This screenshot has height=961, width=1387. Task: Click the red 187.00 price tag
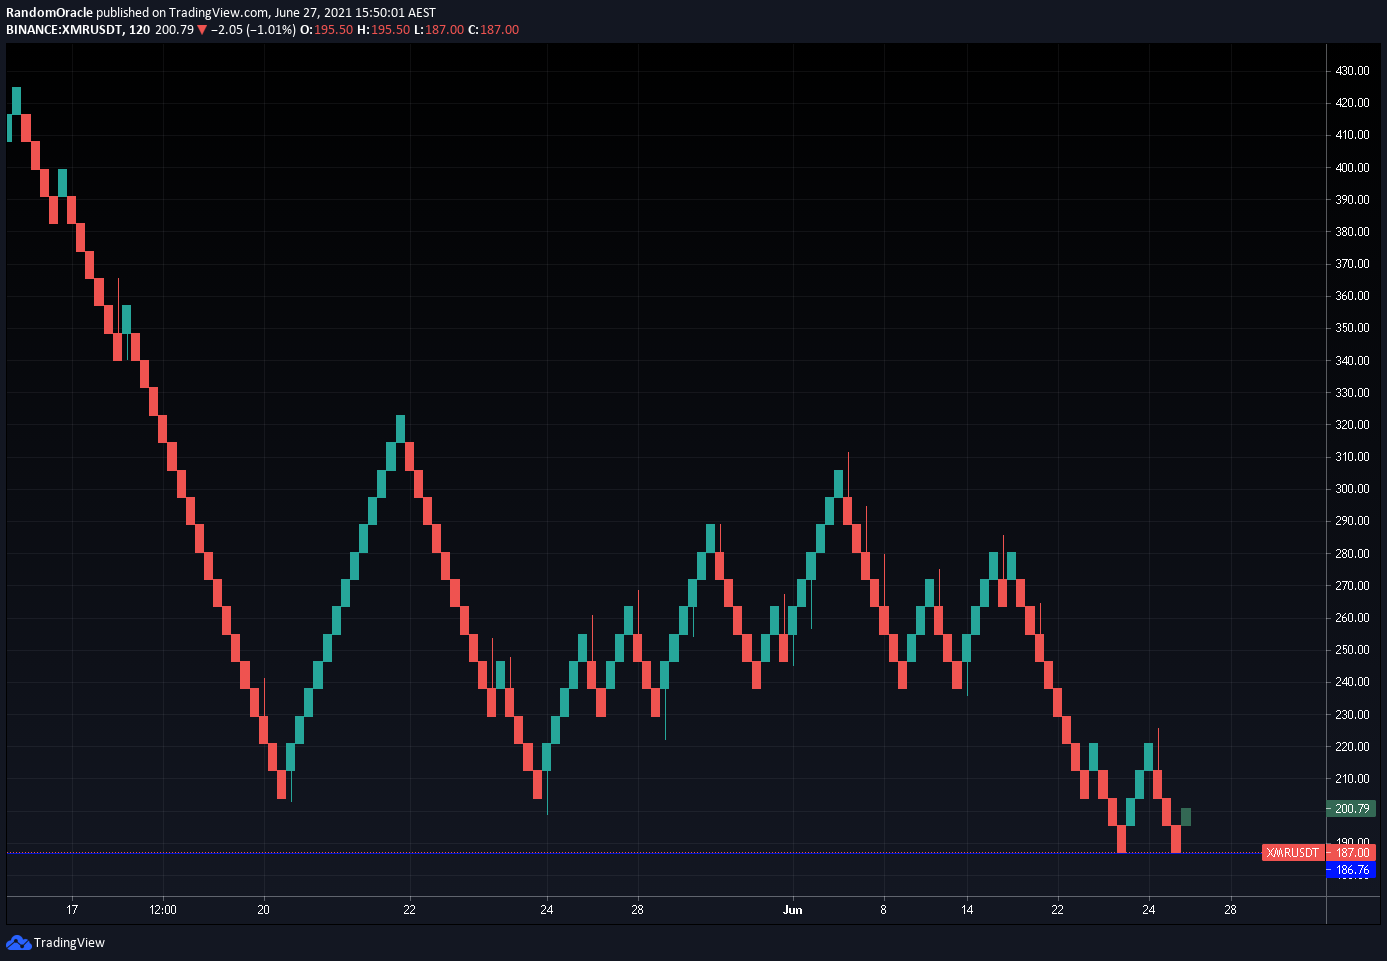1351,853
